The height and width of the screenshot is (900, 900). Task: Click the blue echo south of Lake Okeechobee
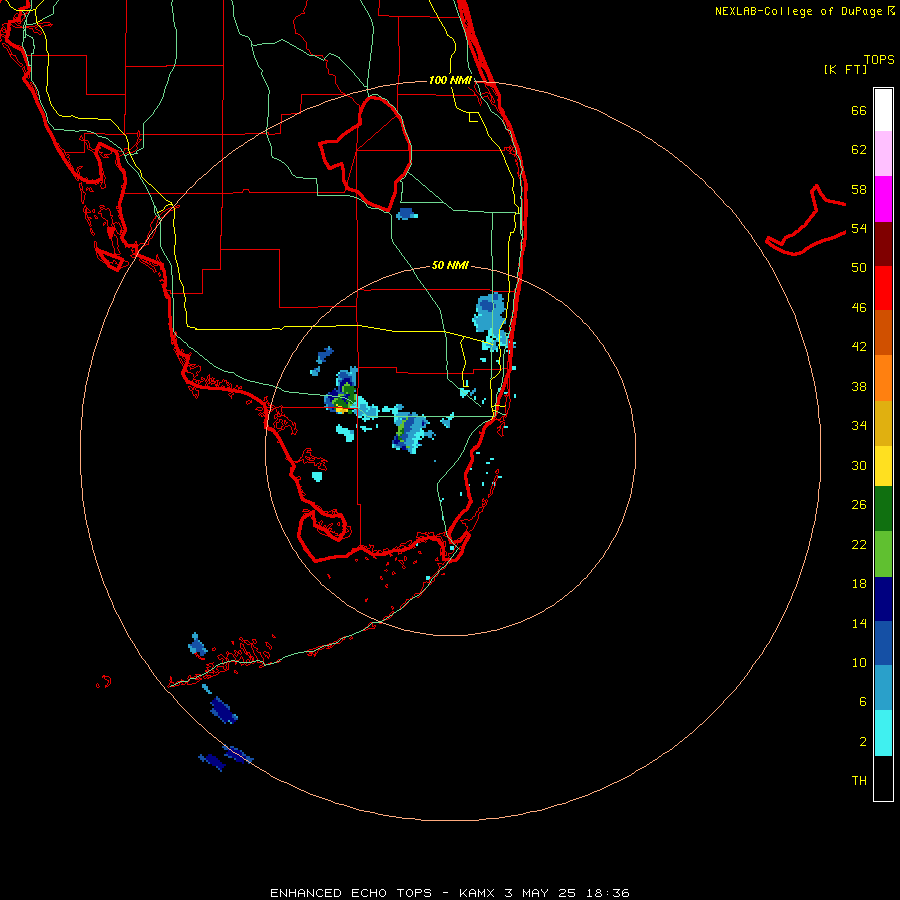(x=406, y=214)
